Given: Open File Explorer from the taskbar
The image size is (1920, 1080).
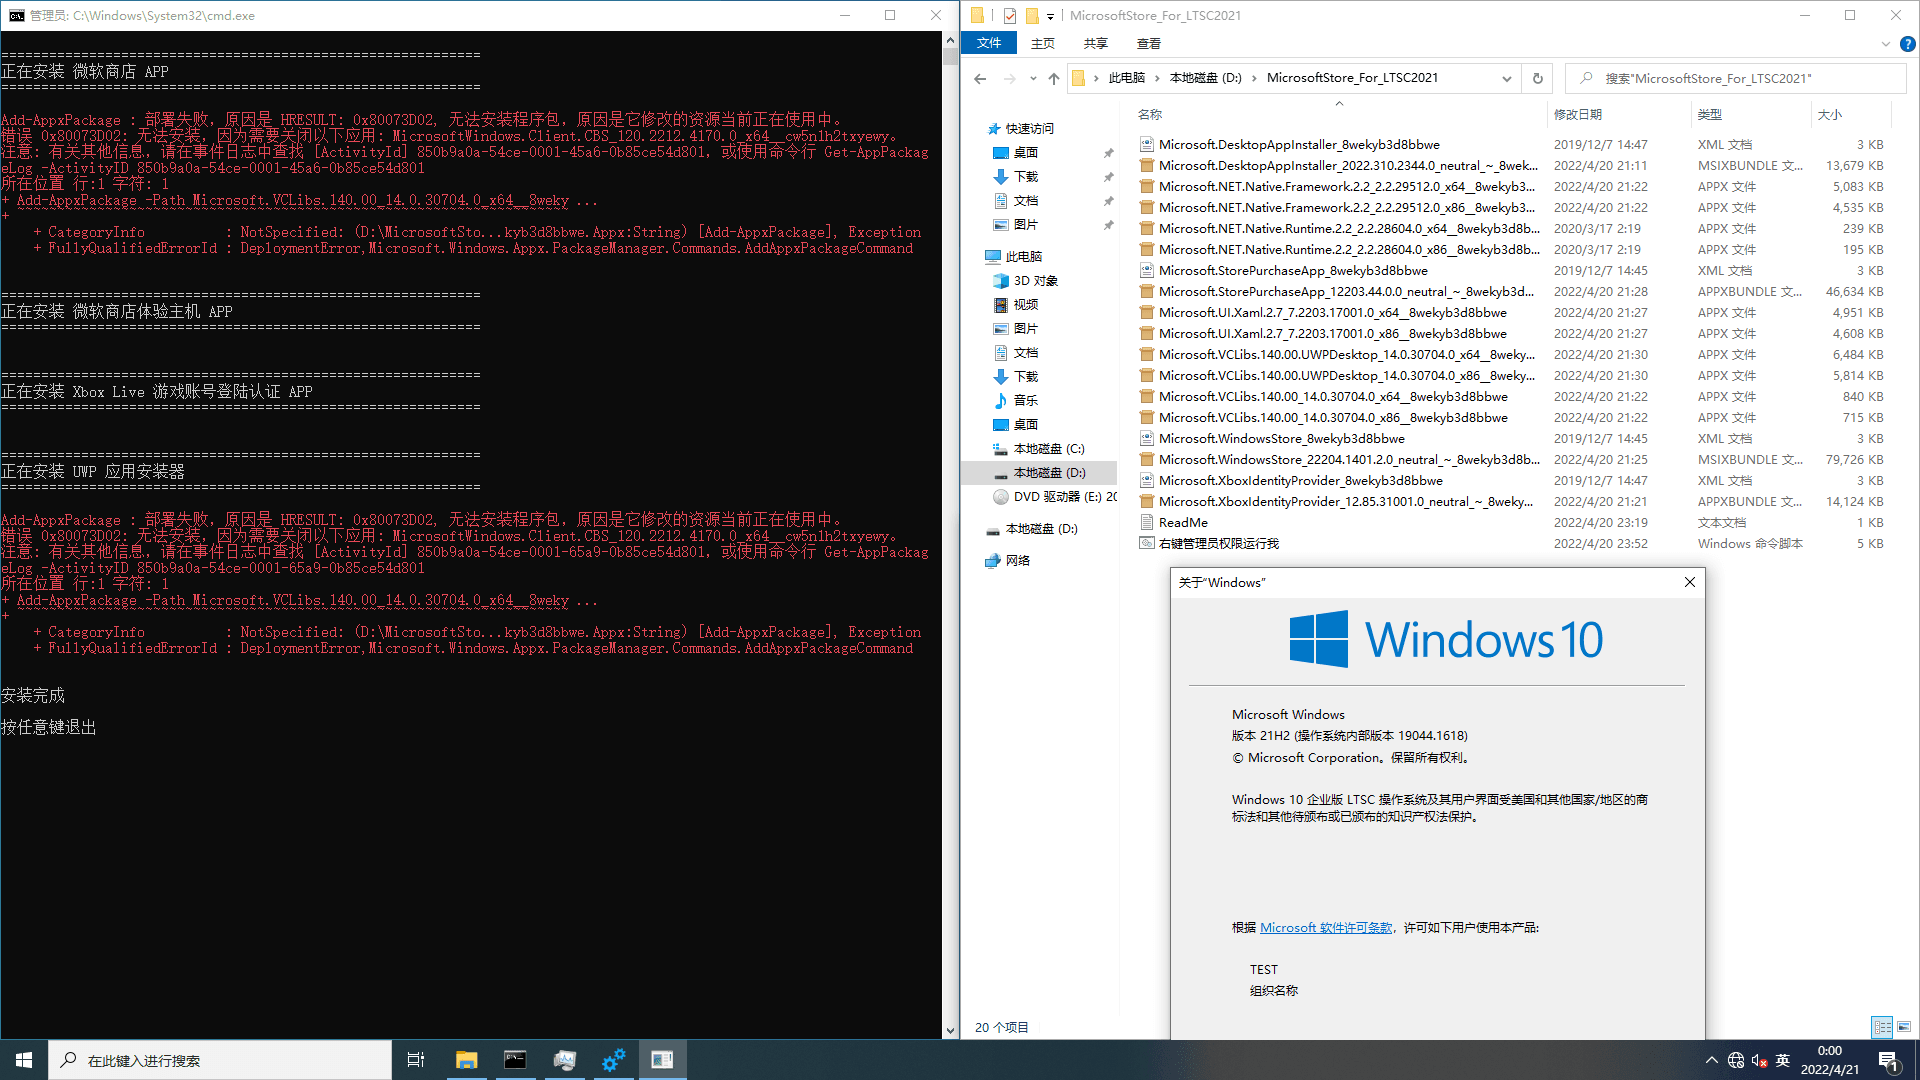Looking at the screenshot, I should pyautogui.click(x=466, y=1060).
